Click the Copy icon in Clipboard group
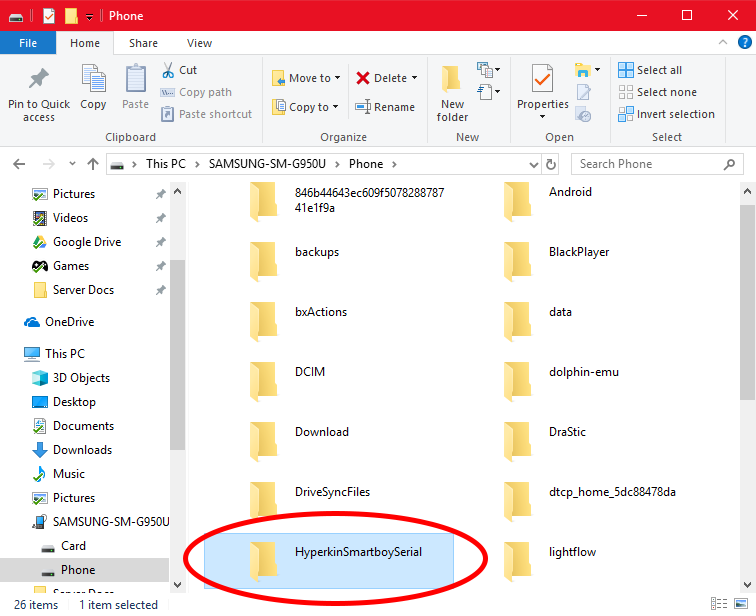The height and width of the screenshot is (616, 756). point(93,80)
